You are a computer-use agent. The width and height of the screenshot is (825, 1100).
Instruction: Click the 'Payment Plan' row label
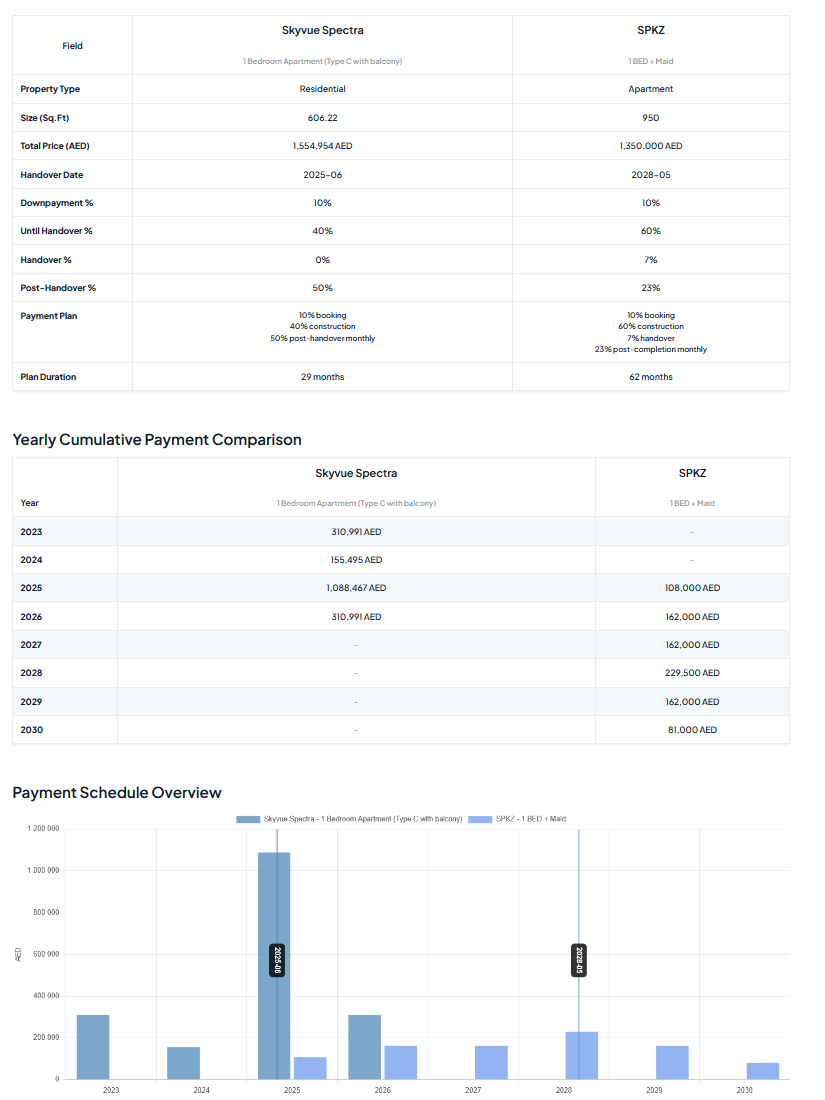[48, 316]
